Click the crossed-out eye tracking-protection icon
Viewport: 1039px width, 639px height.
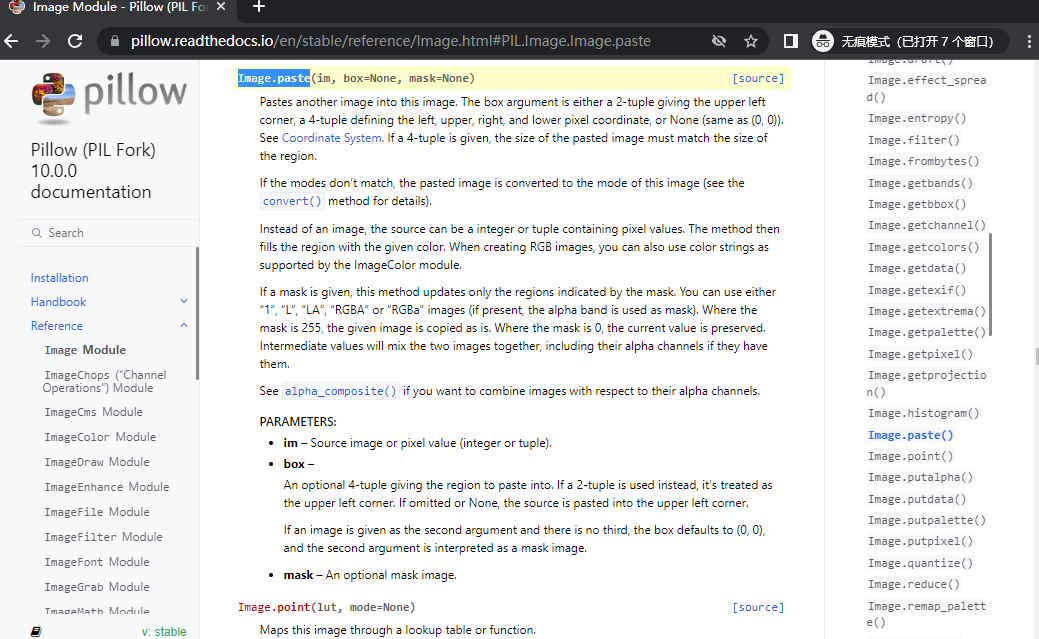[718, 41]
